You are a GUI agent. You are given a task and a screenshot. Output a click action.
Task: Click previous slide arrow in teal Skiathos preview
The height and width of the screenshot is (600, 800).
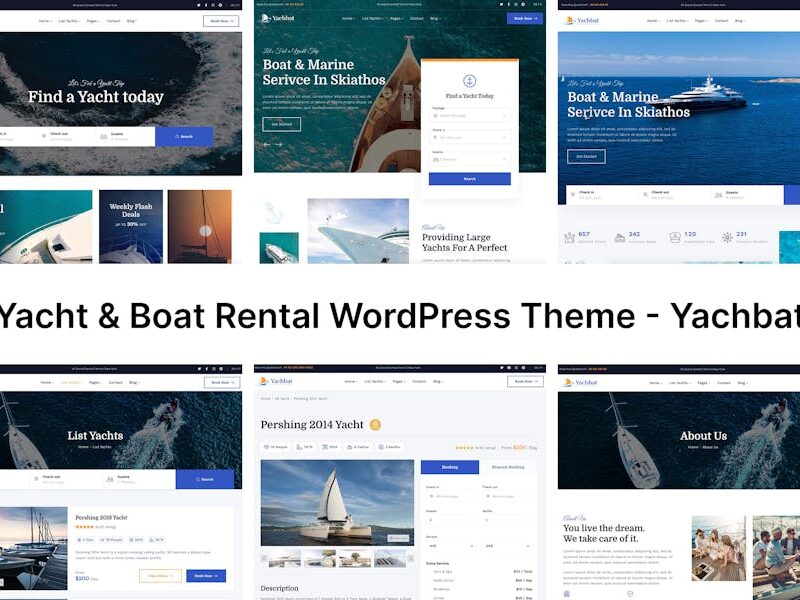[x=266, y=145]
